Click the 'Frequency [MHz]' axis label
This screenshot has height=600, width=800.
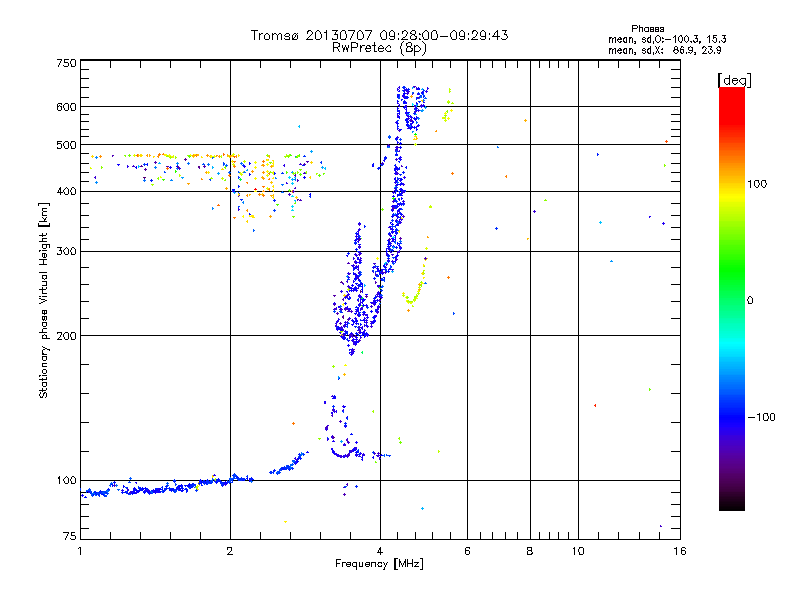(x=379, y=564)
